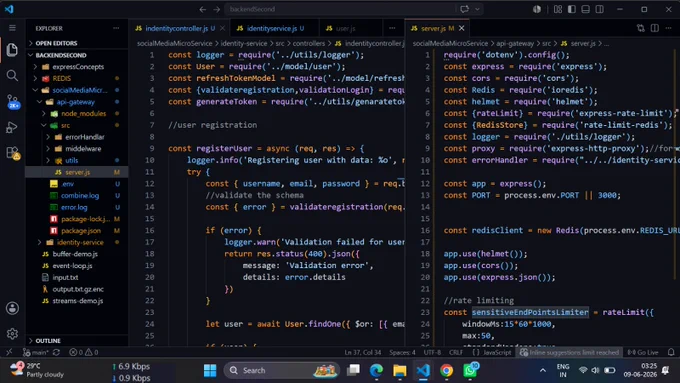Expand the utils folder
Image resolution: width=680 pixels, height=383 pixels.
72,160
